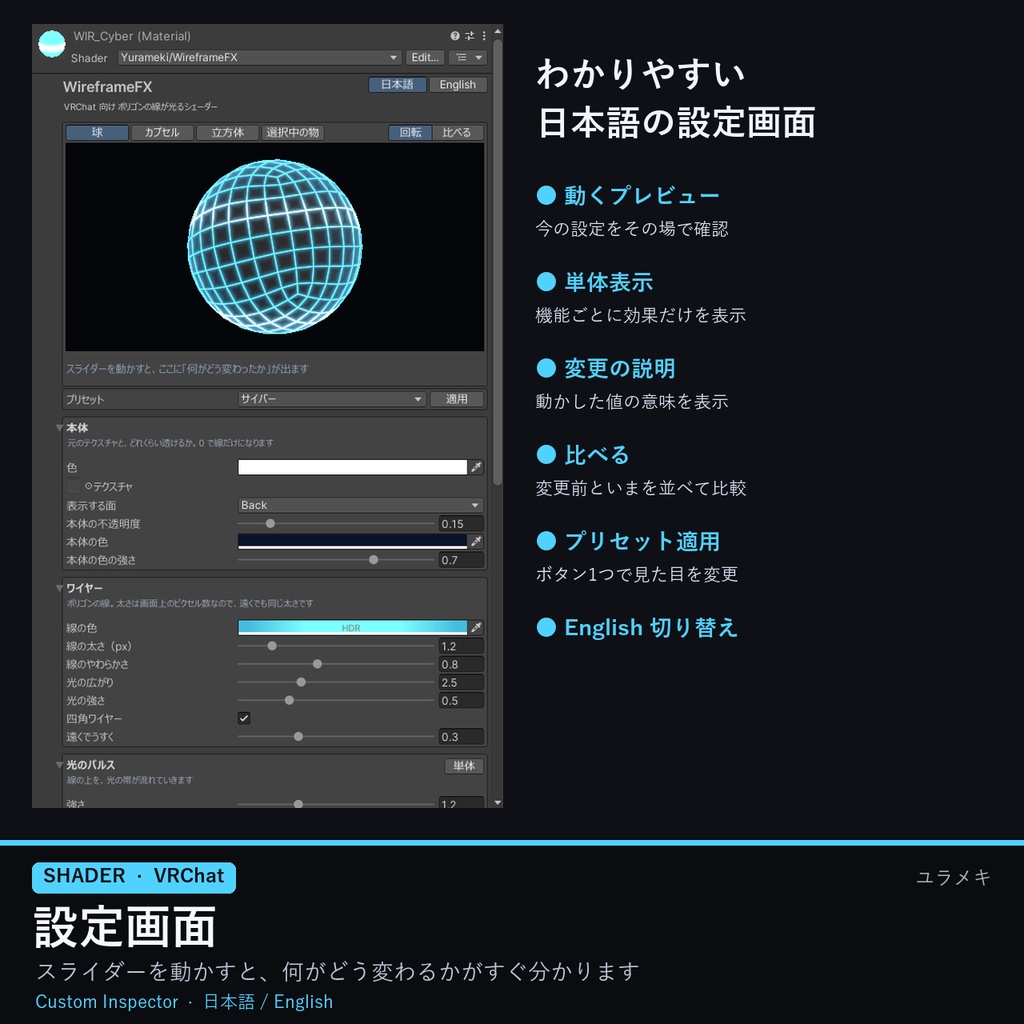Screen dimensions: 1024x1024
Task: Click the 遠くでうすく value field 0.3
Action: click(461, 737)
